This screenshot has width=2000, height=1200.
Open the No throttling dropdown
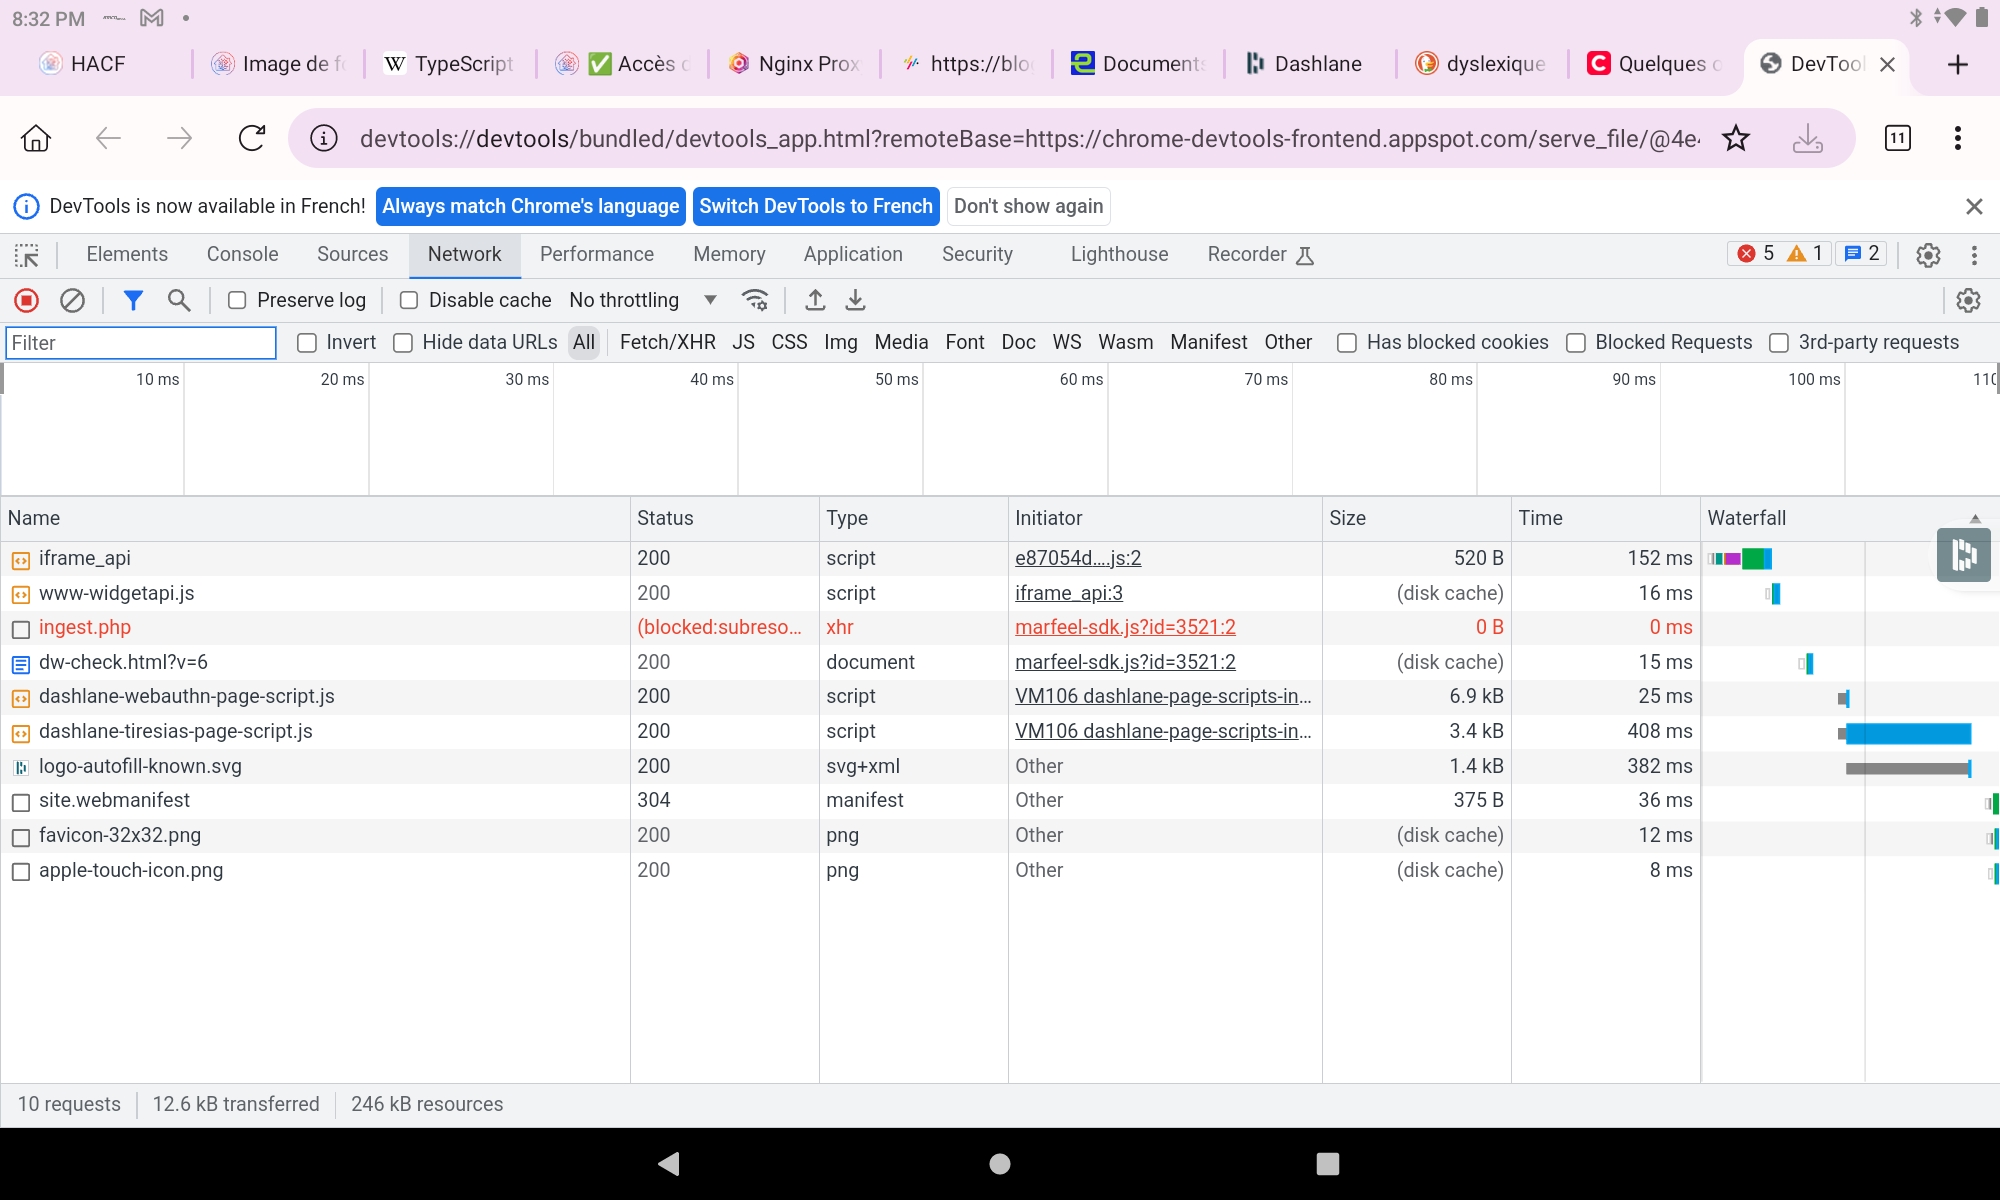point(643,300)
